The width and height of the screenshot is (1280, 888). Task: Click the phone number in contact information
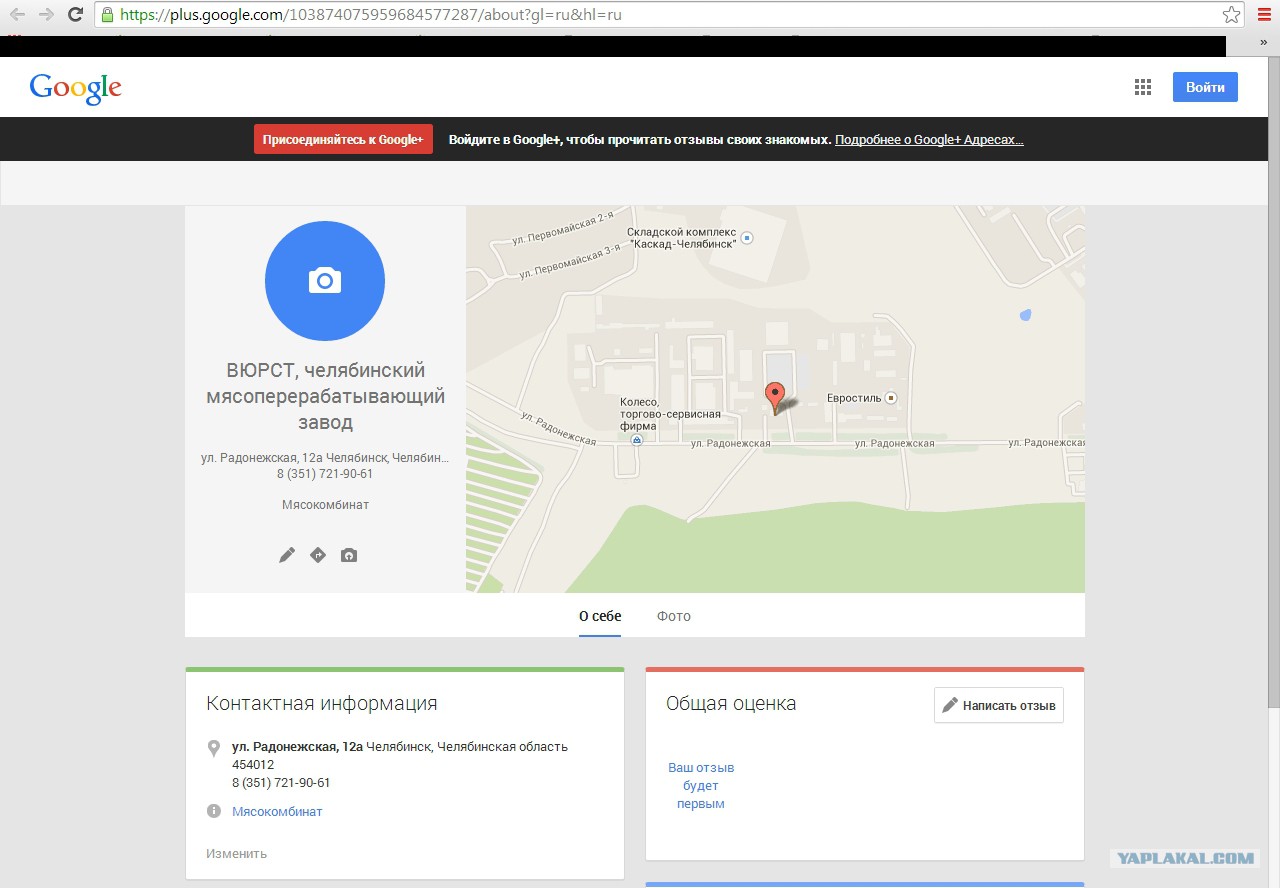click(x=281, y=783)
